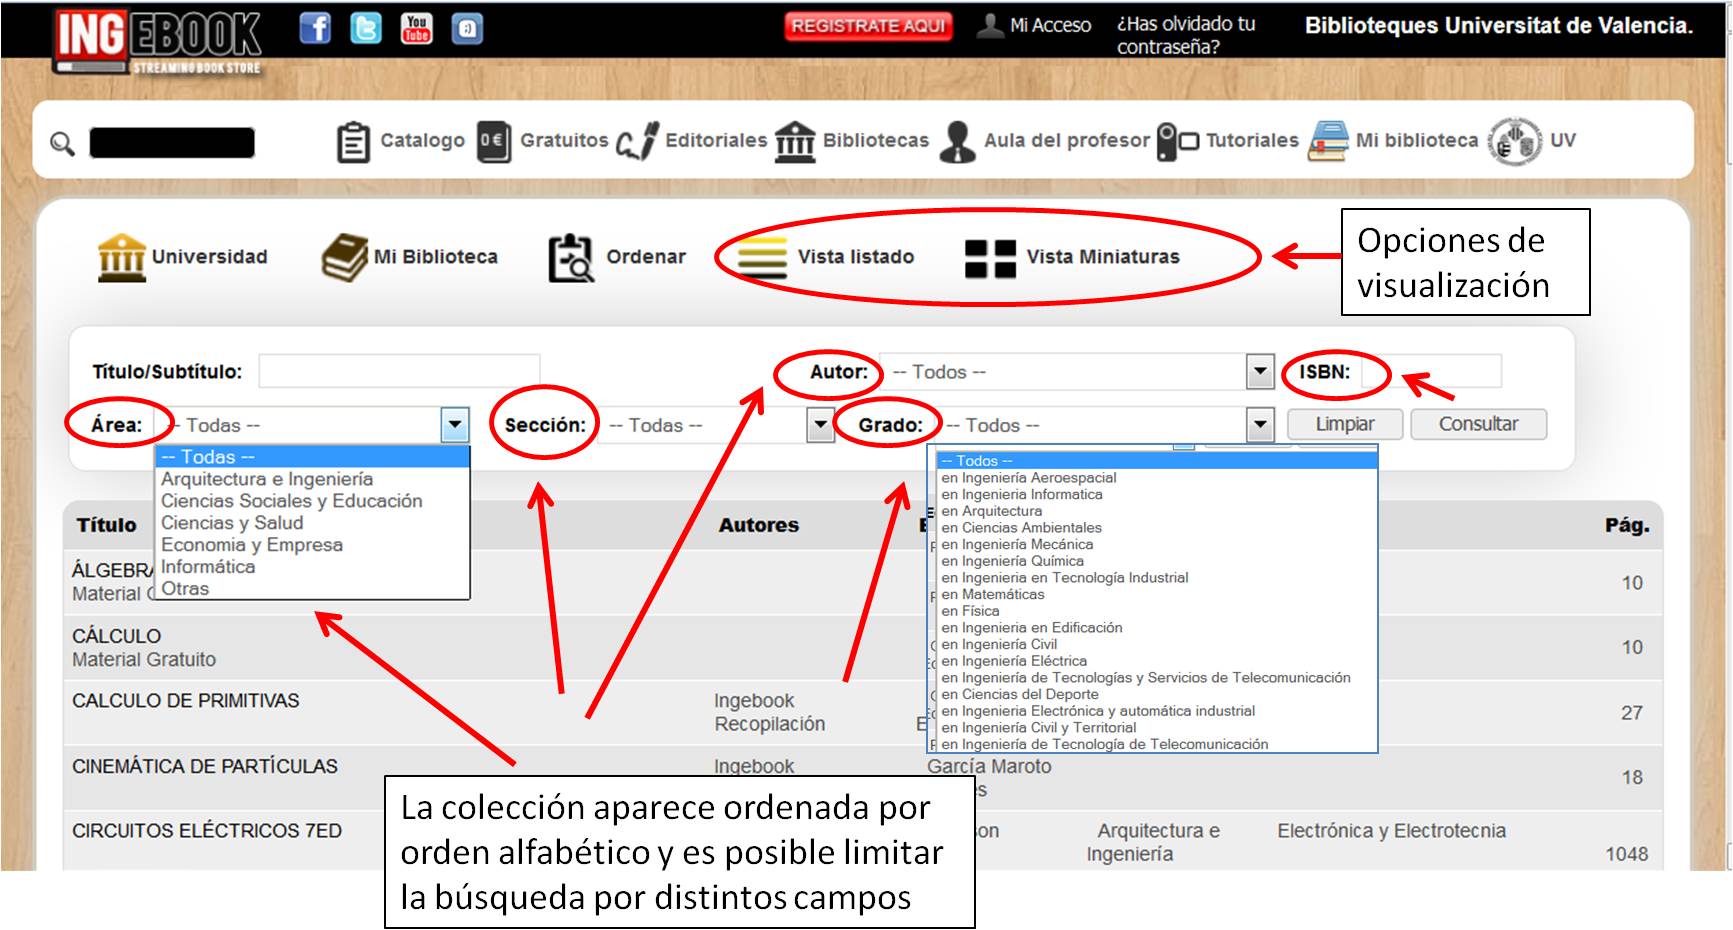Open the Editoriales pen icon
The height and width of the screenshot is (930, 1733).
point(637,141)
